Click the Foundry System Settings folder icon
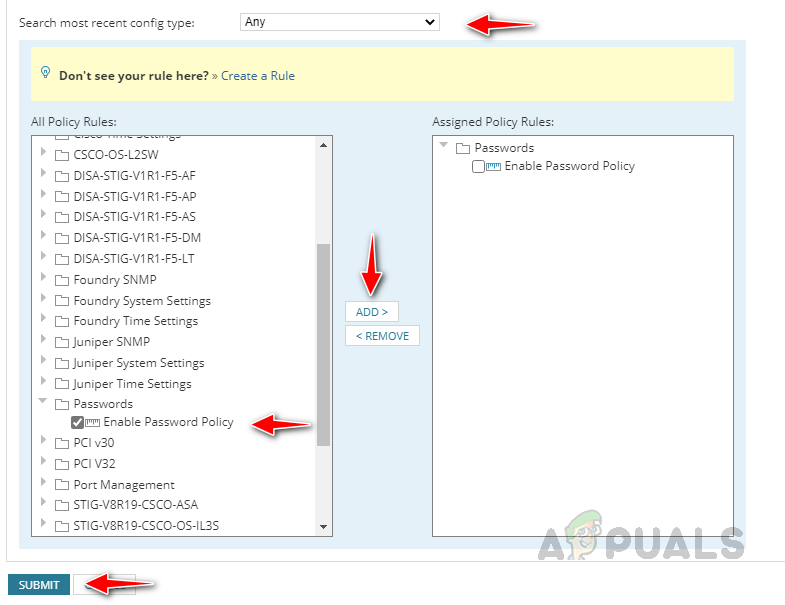The image size is (785, 605). [62, 301]
